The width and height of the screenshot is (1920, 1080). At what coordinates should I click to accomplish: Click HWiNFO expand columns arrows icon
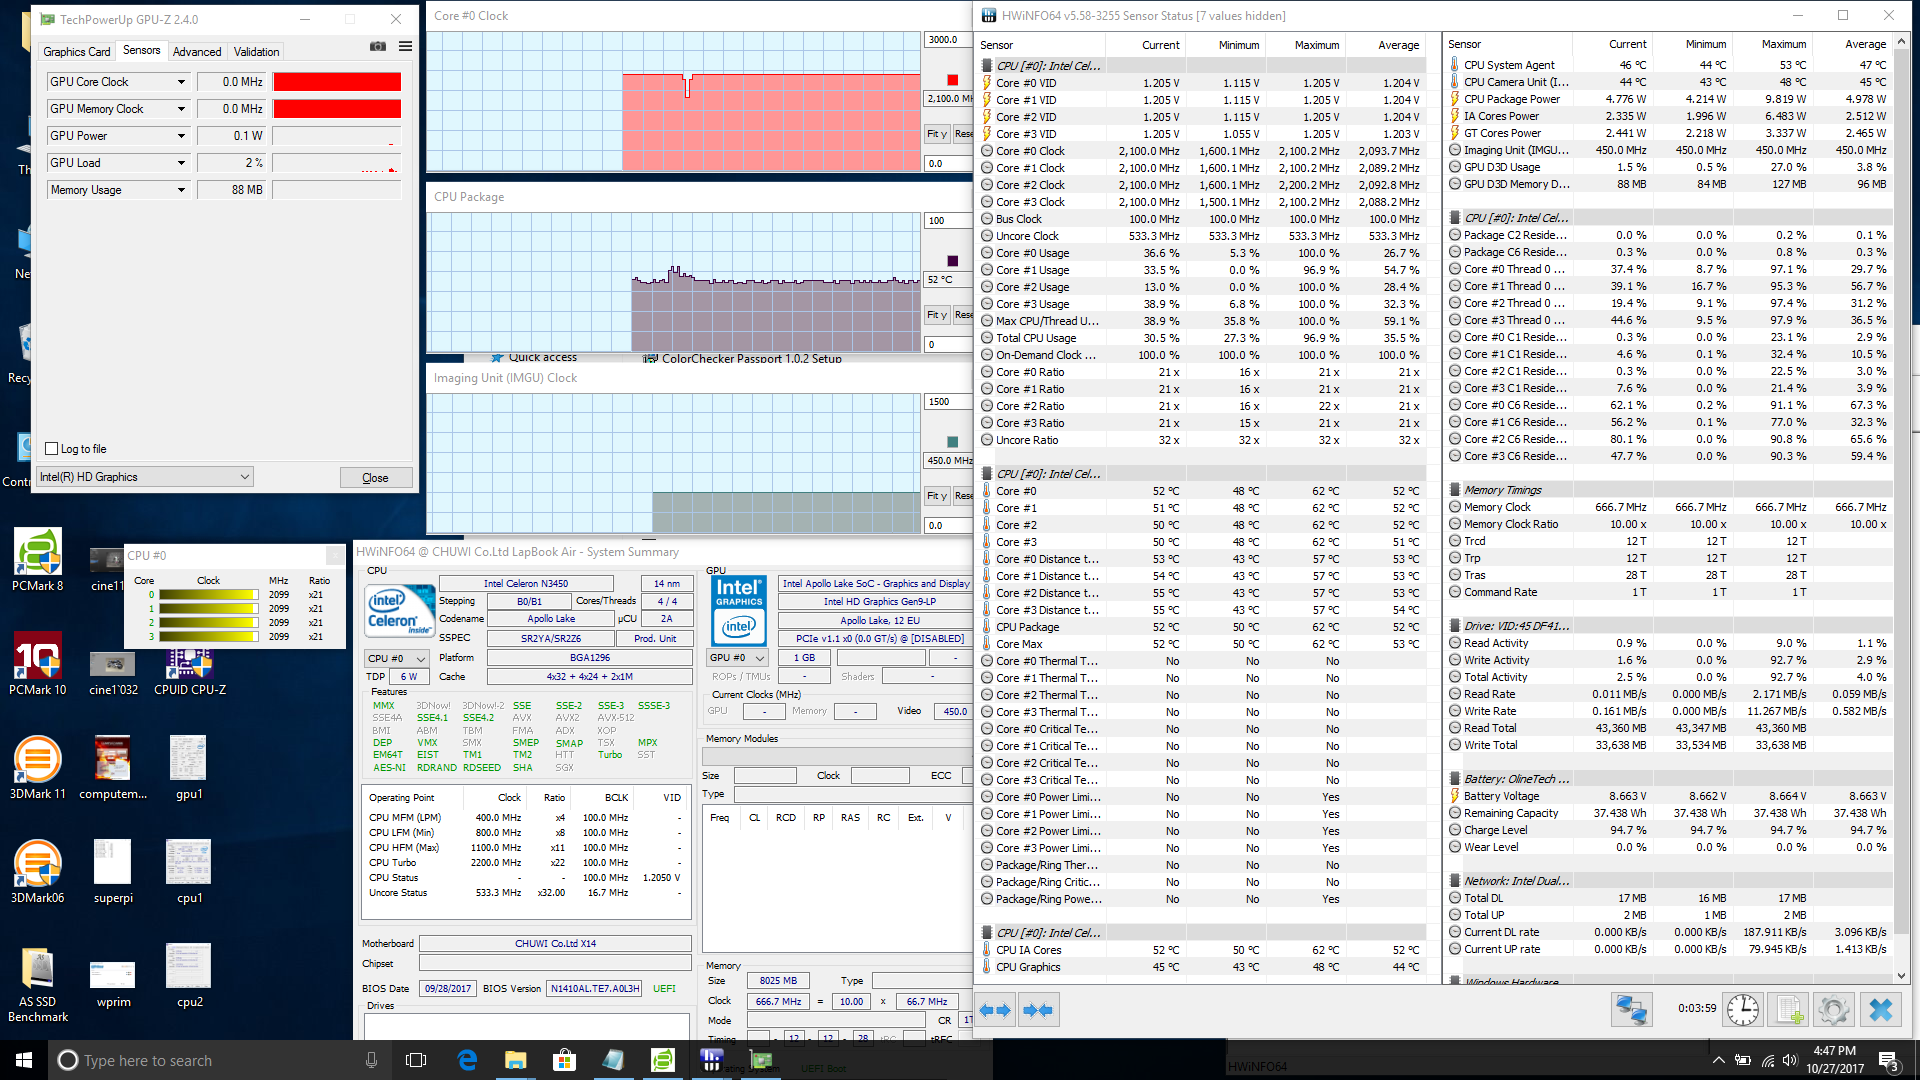pos(995,1010)
